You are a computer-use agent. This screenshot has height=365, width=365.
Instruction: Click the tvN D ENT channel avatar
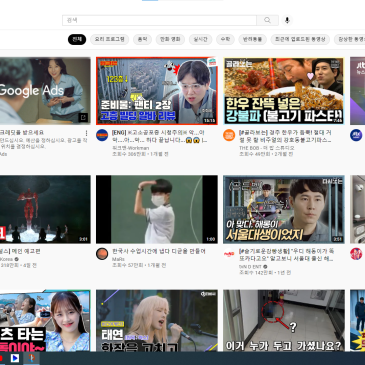click(x=229, y=254)
